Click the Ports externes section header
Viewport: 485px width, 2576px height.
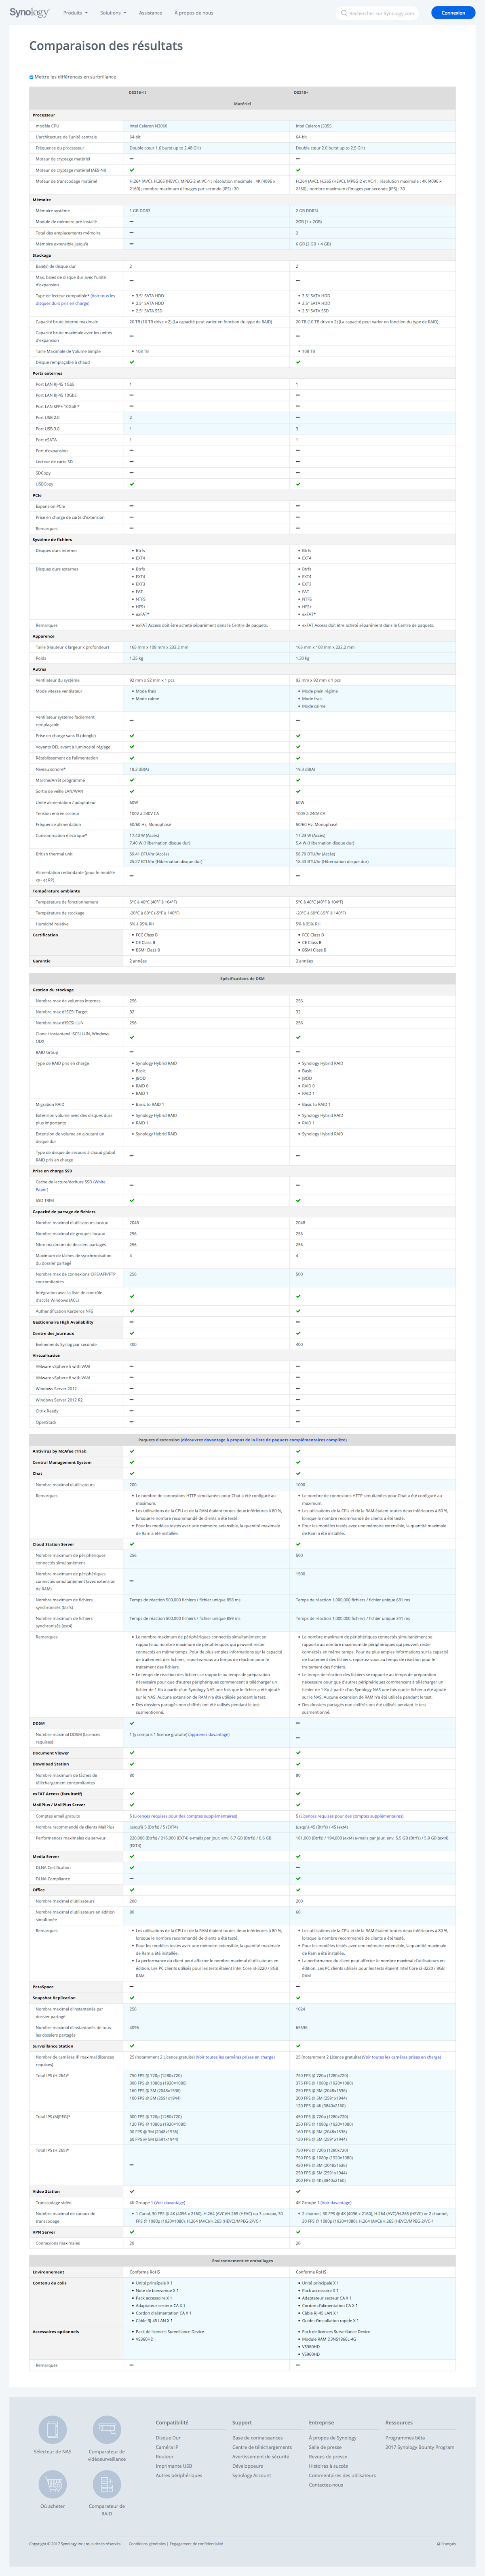pyautogui.click(x=242, y=373)
